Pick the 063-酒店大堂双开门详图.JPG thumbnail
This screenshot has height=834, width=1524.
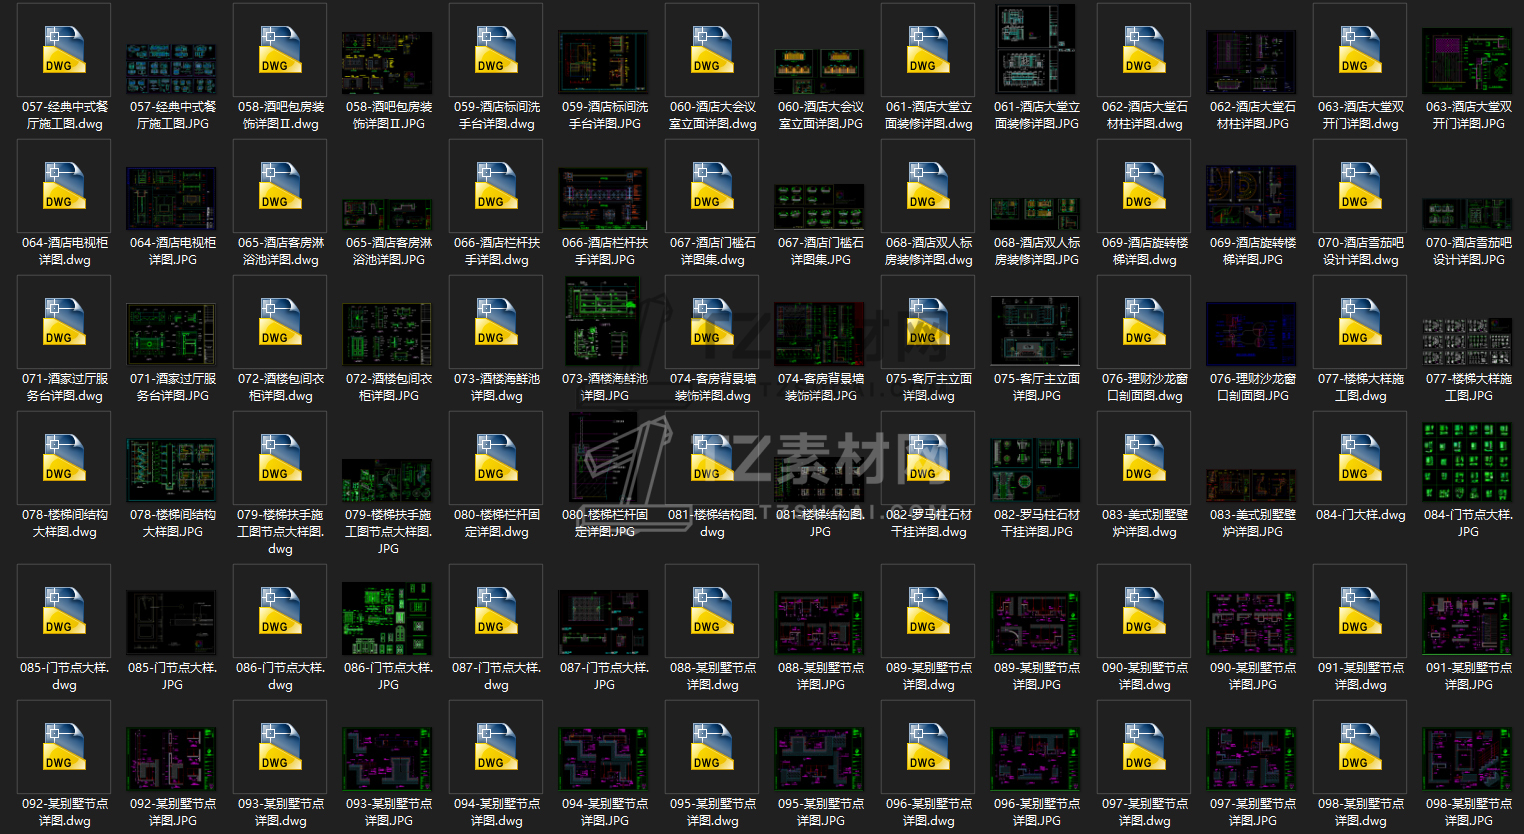[1468, 62]
